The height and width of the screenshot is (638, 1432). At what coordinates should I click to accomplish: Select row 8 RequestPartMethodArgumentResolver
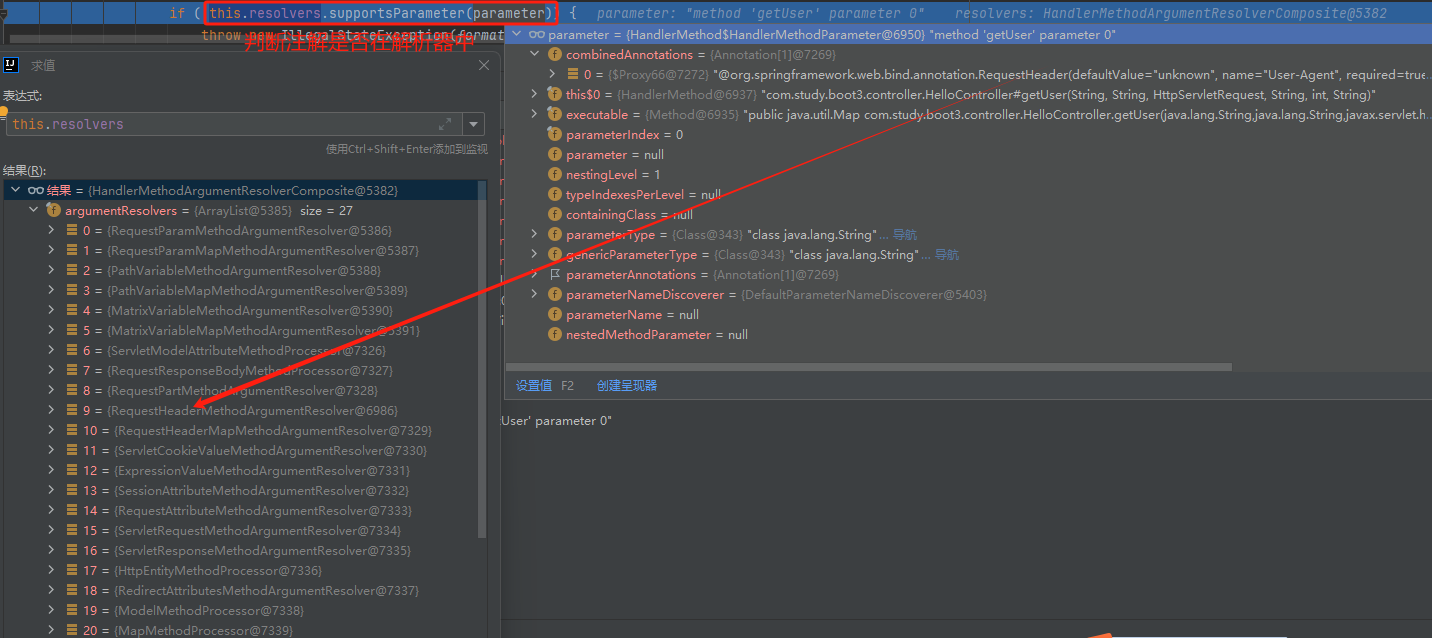tap(240, 390)
